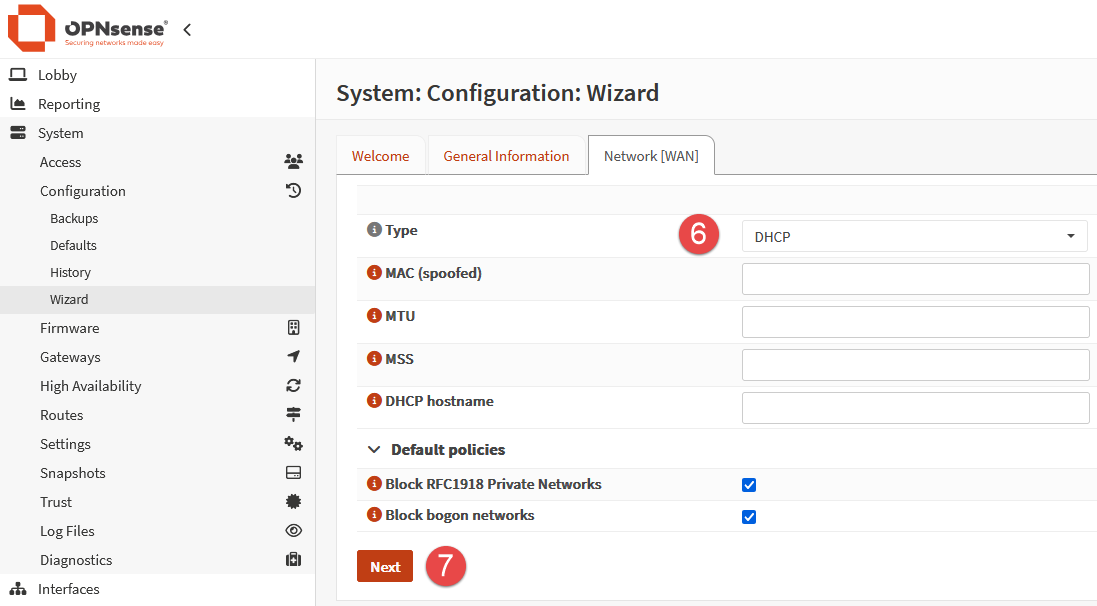Click the Access users icon
The width and height of the screenshot is (1097, 606).
293,162
